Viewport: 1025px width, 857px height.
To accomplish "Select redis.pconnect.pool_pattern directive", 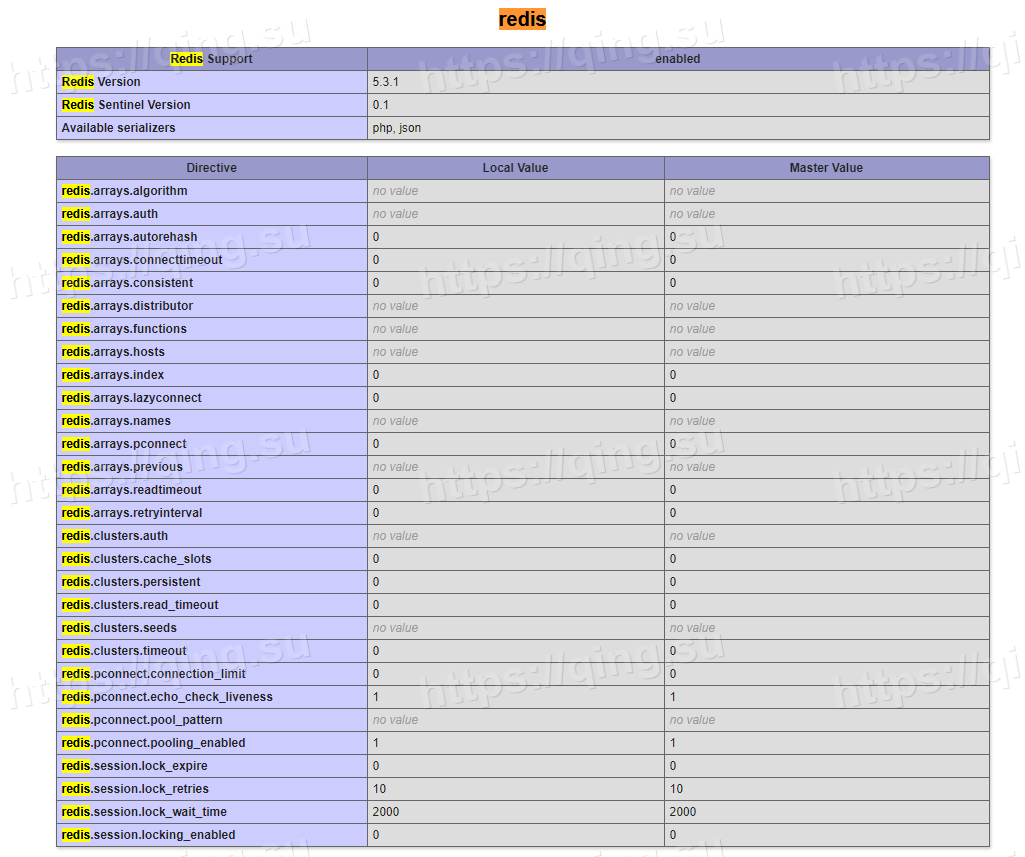I will (x=142, y=720).
